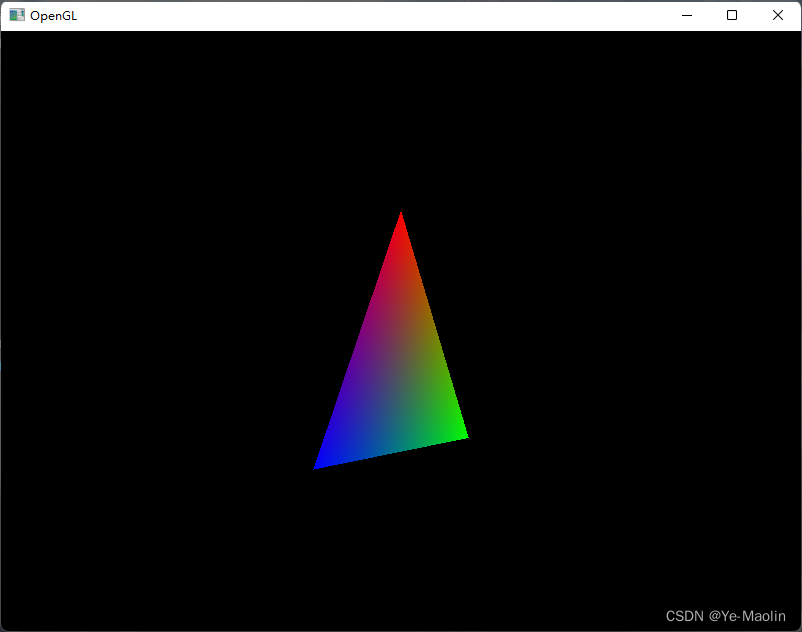Click the triangle's bottom edge

[x=390, y=452]
